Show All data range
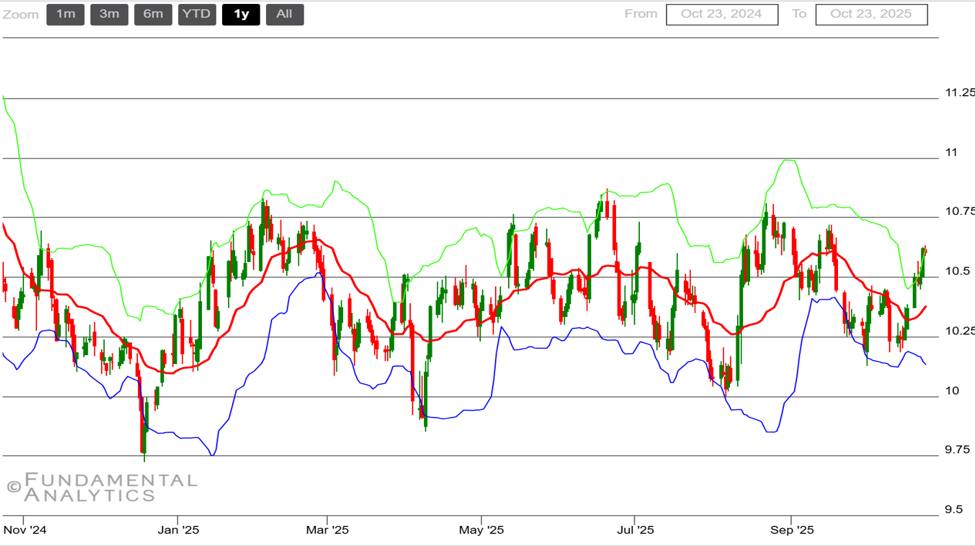Viewport: 975px width, 546px height. click(284, 14)
